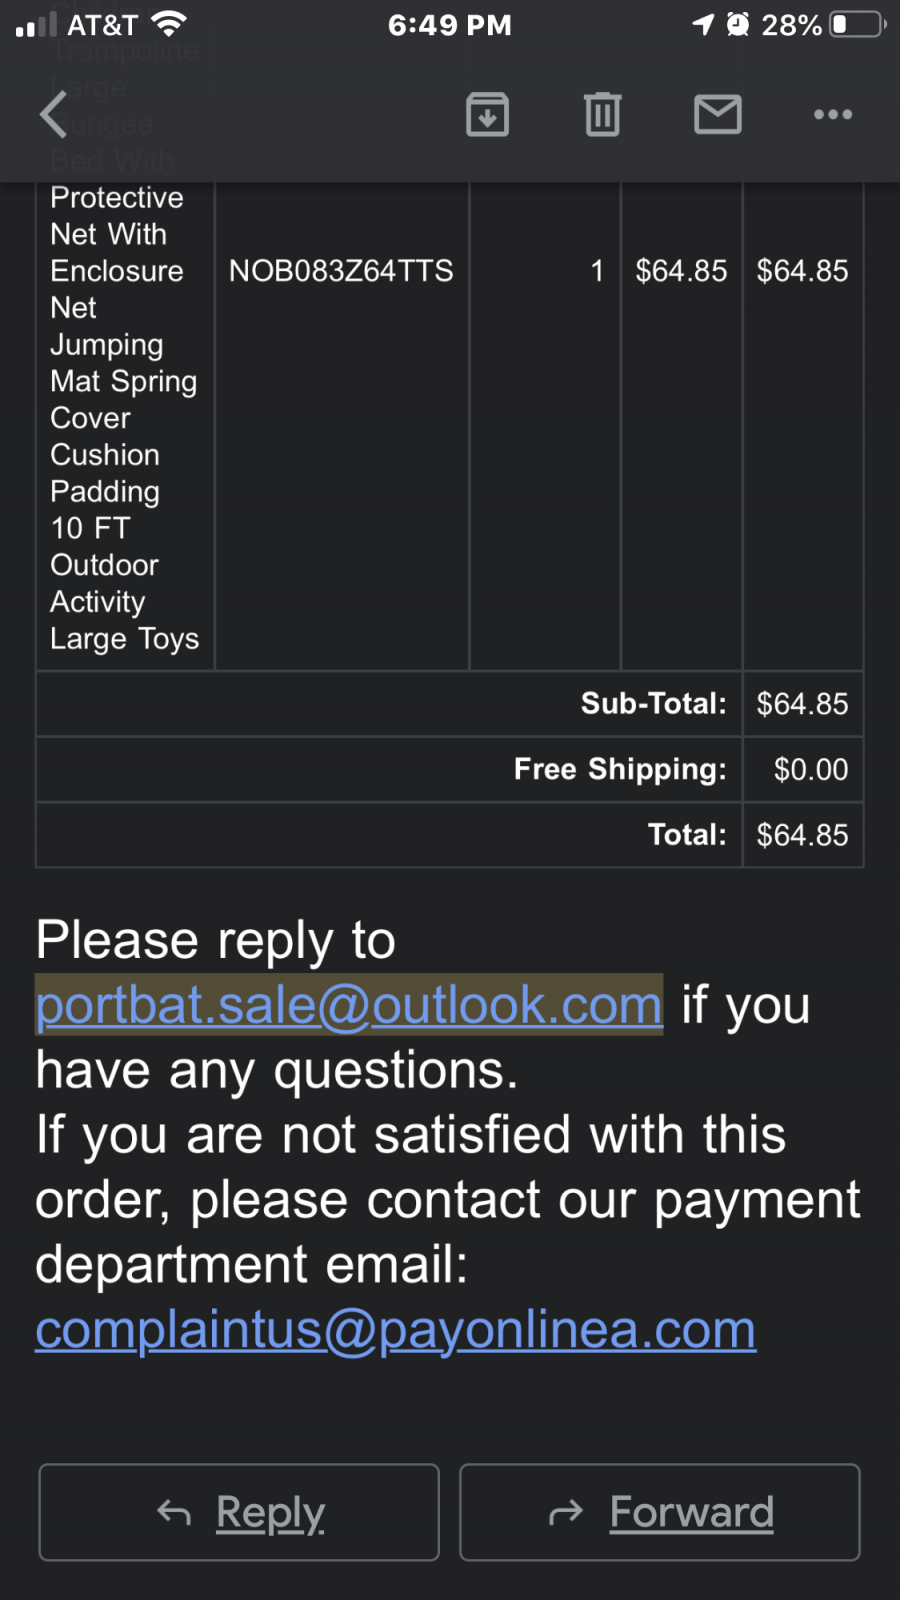Tap the Free Shipping $0.00 value
Image resolution: width=900 pixels, height=1600 pixels.
[811, 770]
